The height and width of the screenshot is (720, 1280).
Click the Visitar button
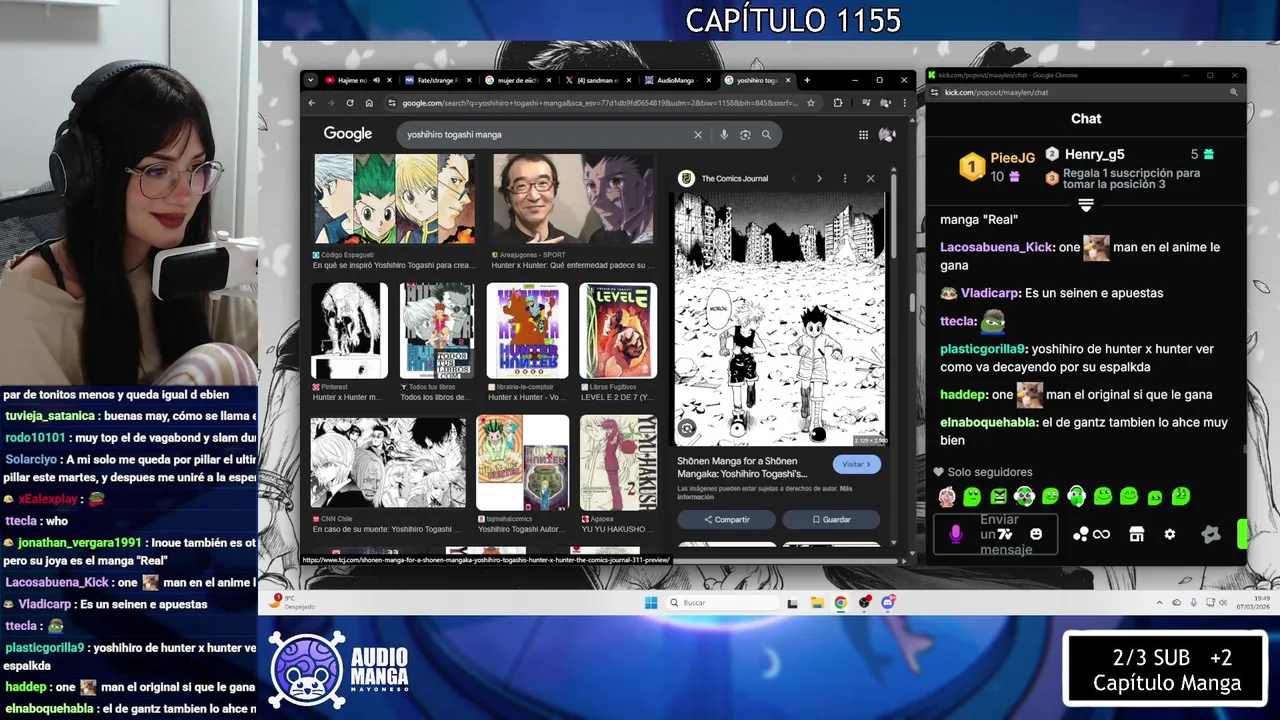click(857, 464)
